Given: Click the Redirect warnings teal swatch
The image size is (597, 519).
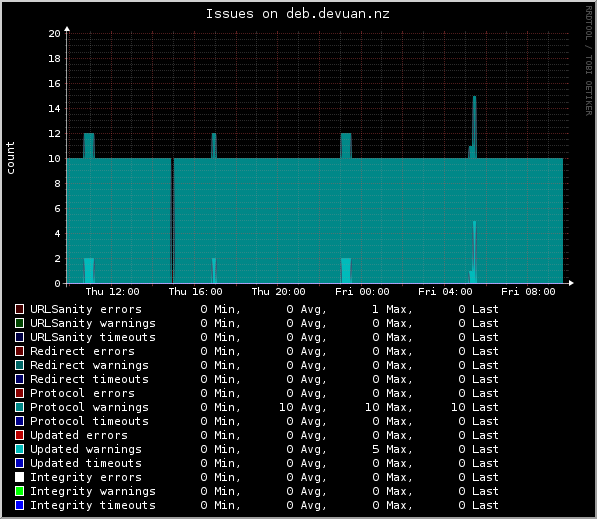Looking at the screenshot, I should point(19,365).
